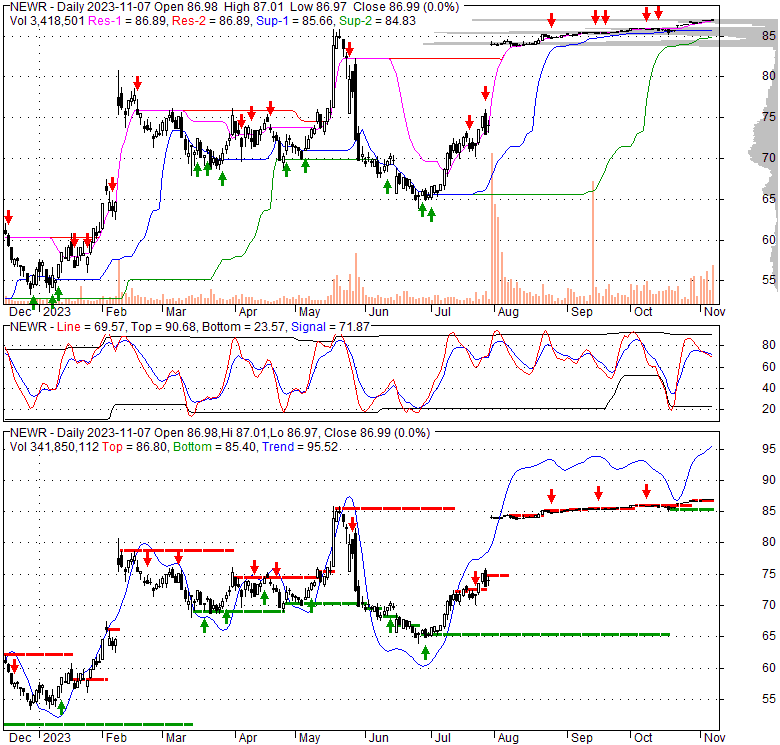Click 'Top = 86.80' in bottom chart legend
Screen dimensions: 780x745
coord(135,447)
